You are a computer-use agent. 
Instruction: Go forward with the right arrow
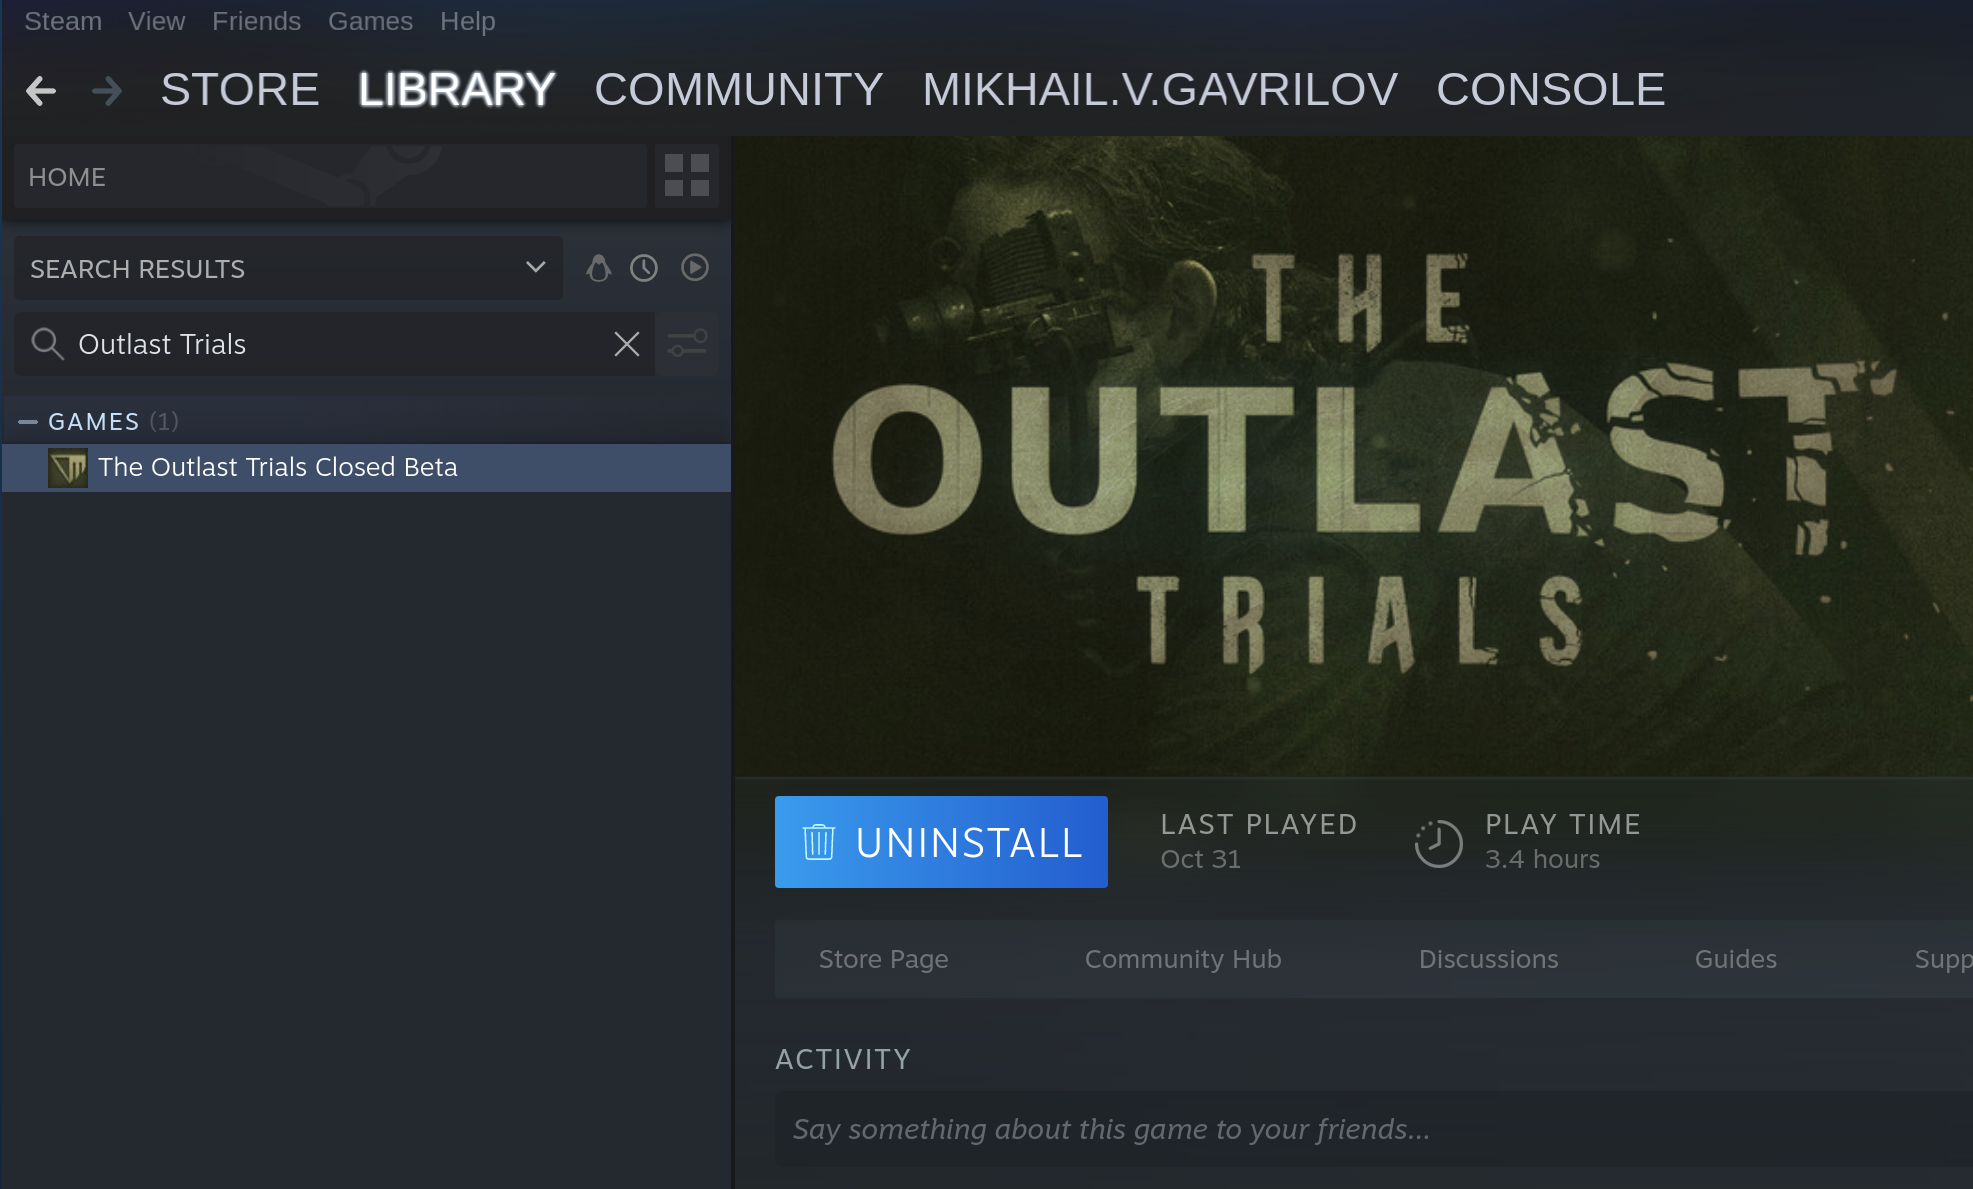(107, 91)
